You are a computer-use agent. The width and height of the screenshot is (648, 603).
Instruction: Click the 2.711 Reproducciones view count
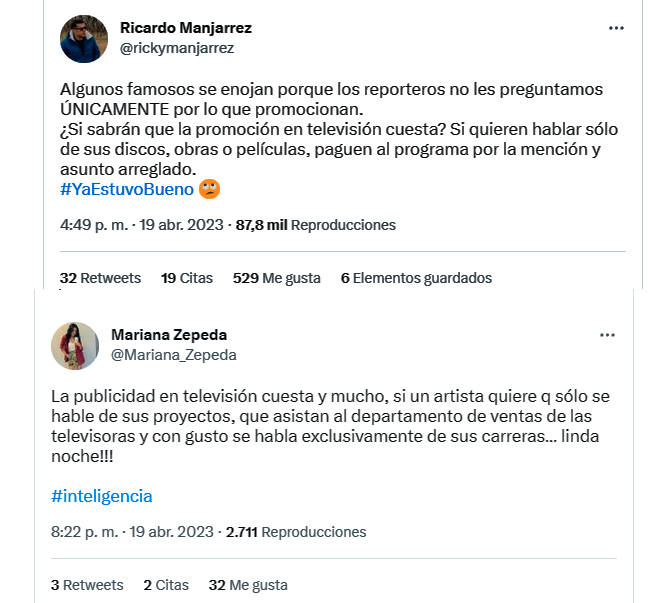pos(296,532)
